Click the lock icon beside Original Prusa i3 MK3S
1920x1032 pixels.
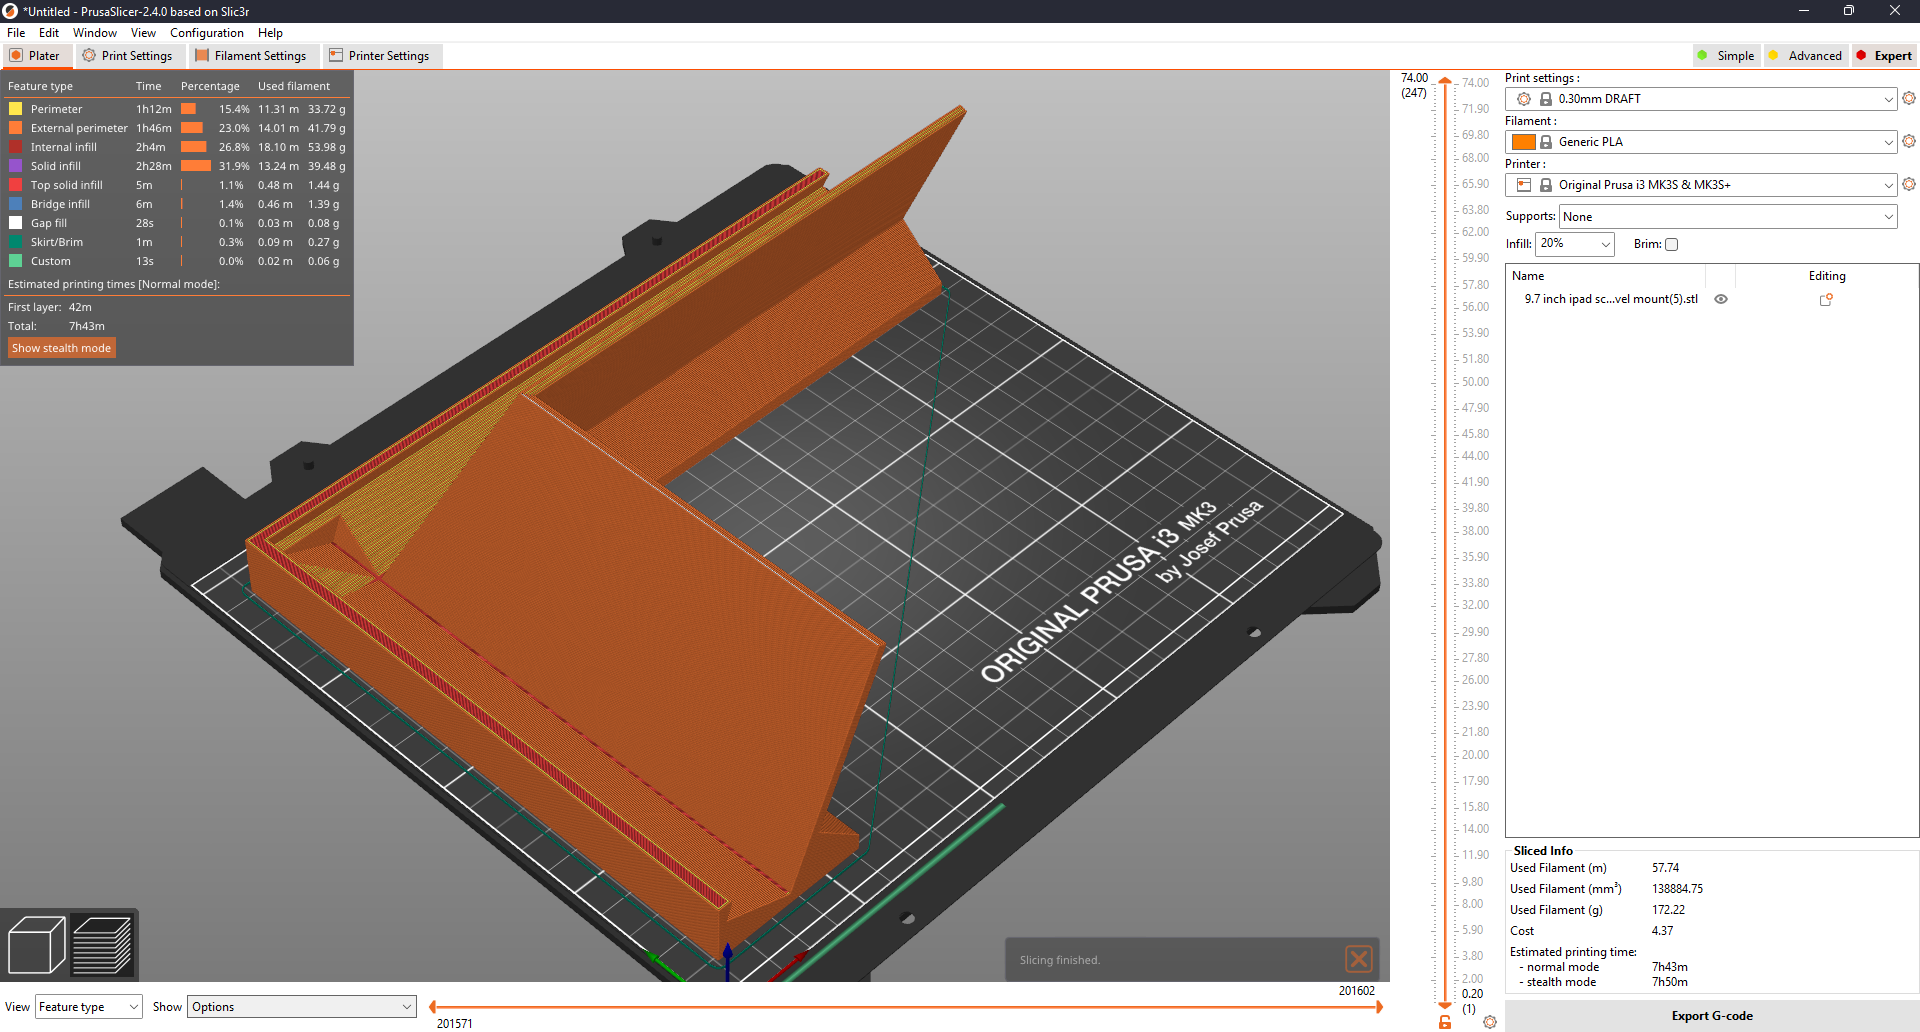coord(1546,185)
